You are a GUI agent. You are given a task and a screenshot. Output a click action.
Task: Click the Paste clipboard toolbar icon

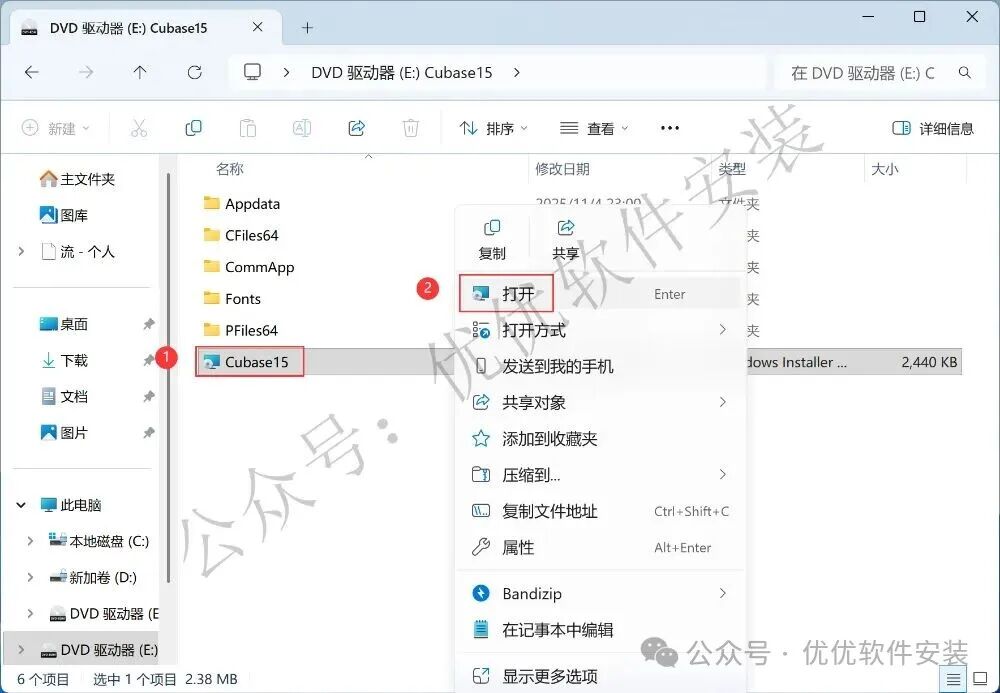tap(247, 128)
